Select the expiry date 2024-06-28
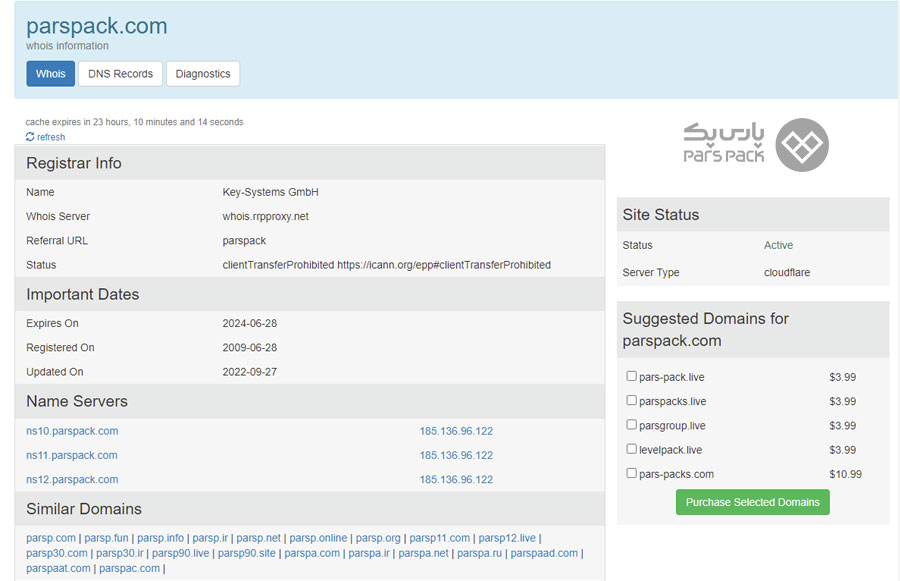The width and height of the screenshot is (900, 581). click(250, 324)
